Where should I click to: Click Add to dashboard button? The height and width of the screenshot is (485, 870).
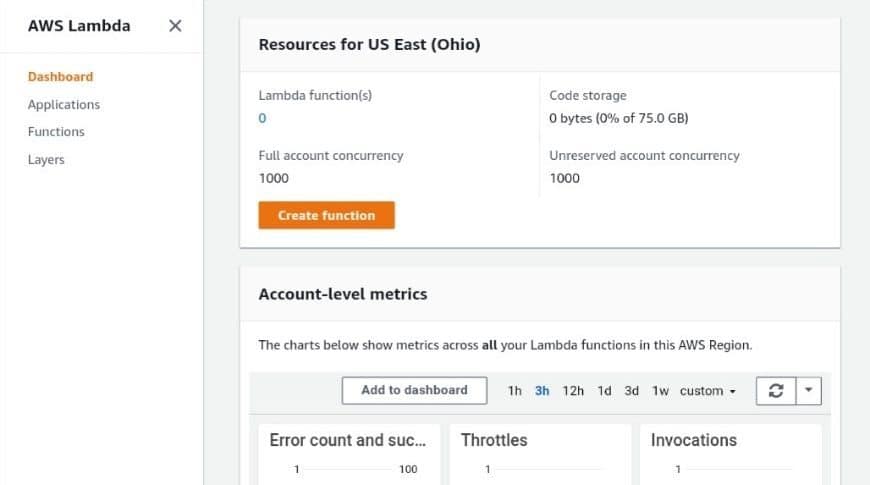point(414,391)
